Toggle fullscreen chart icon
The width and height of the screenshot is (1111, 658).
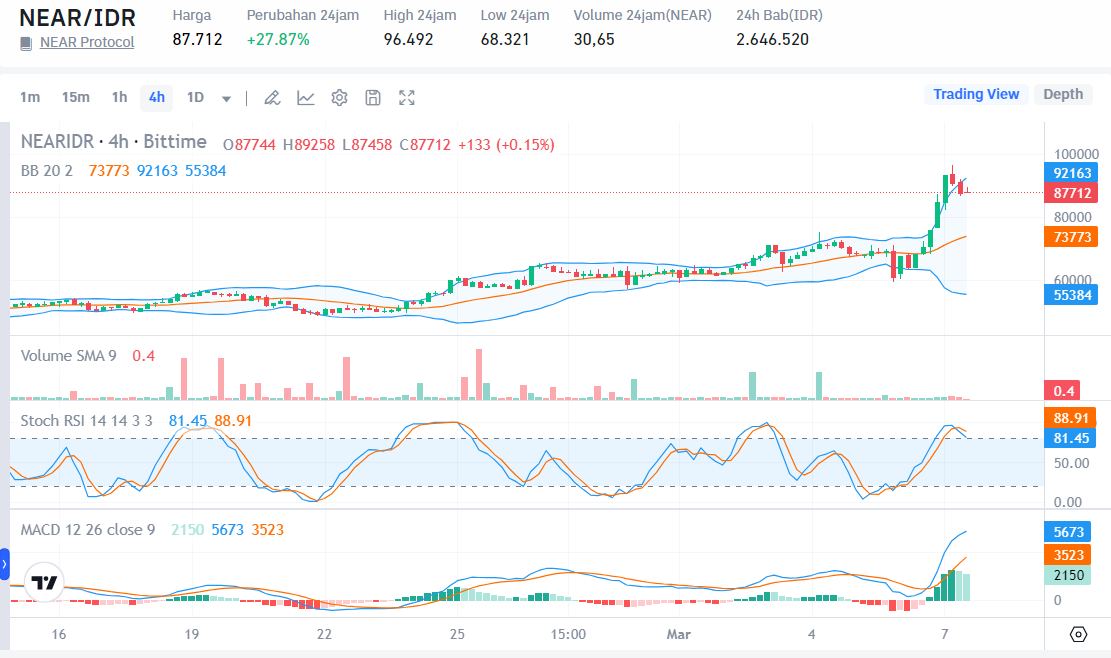tap(407, 98)
